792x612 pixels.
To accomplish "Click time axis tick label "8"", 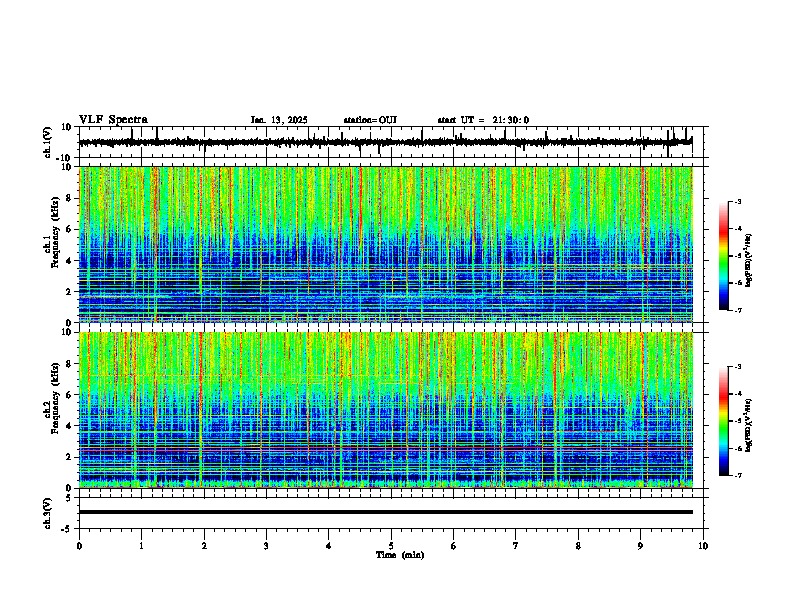I will [x=578, y=546].
